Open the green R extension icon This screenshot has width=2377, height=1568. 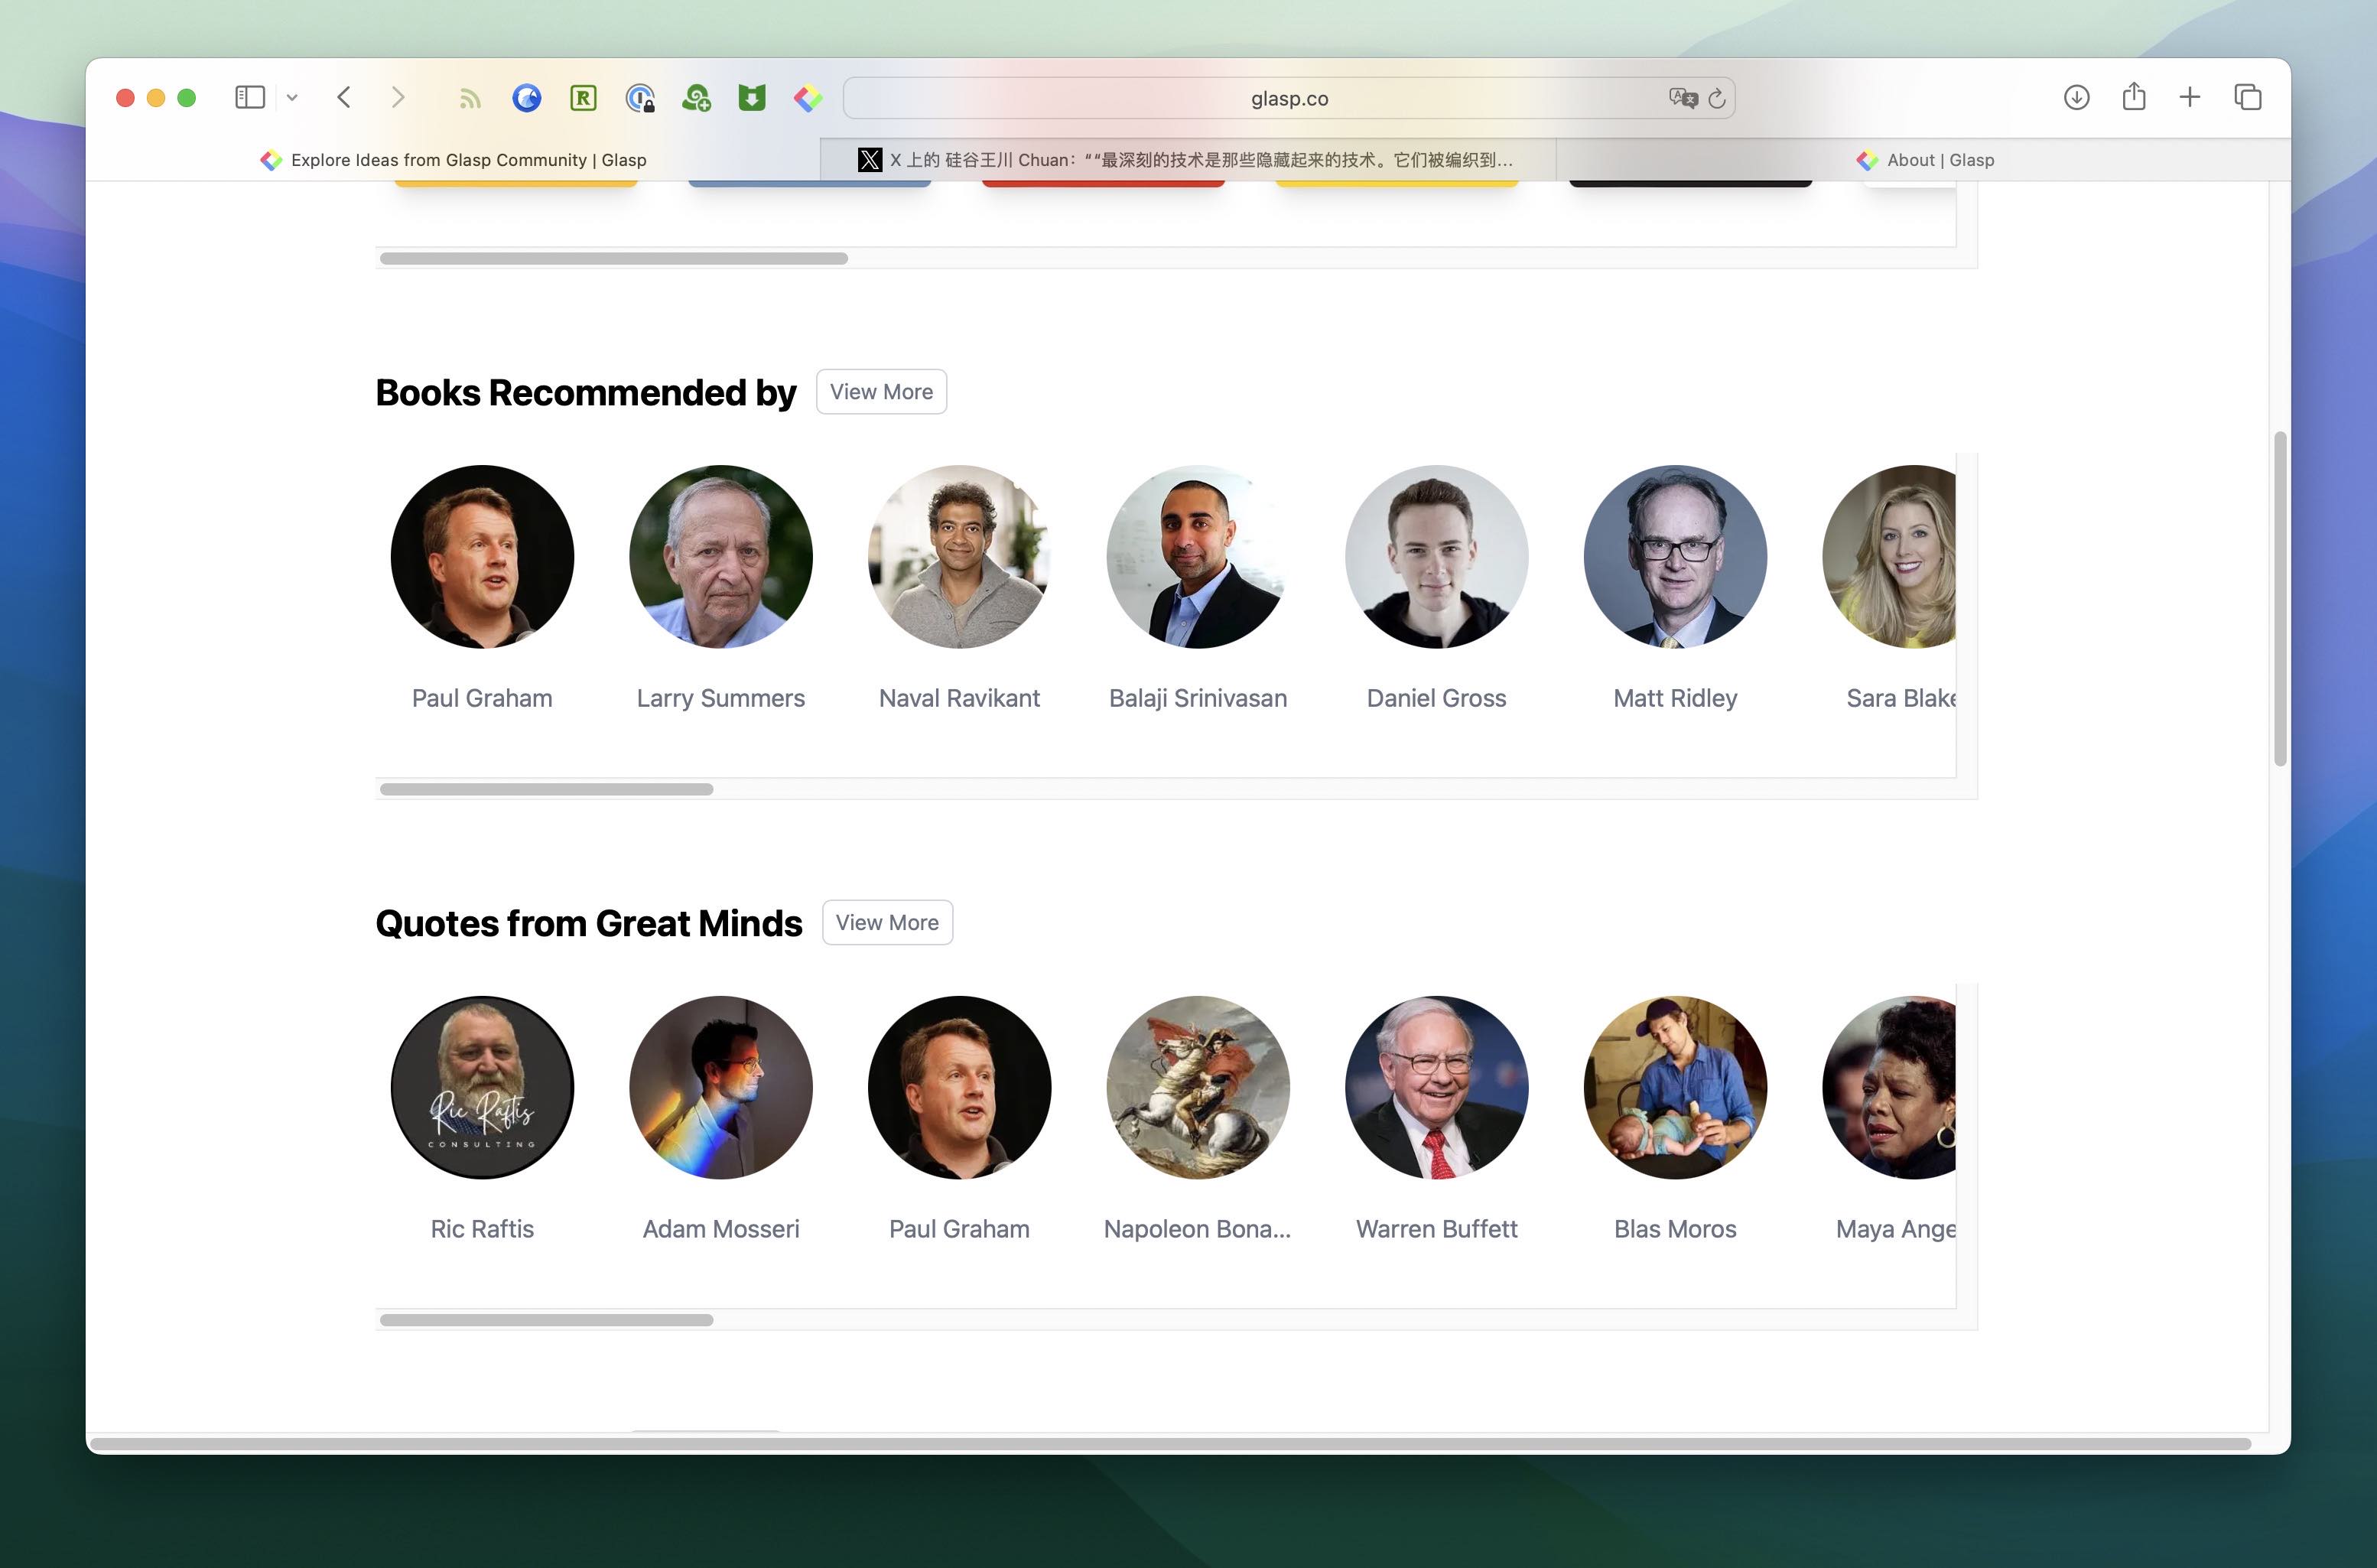[x=583, y=98]
